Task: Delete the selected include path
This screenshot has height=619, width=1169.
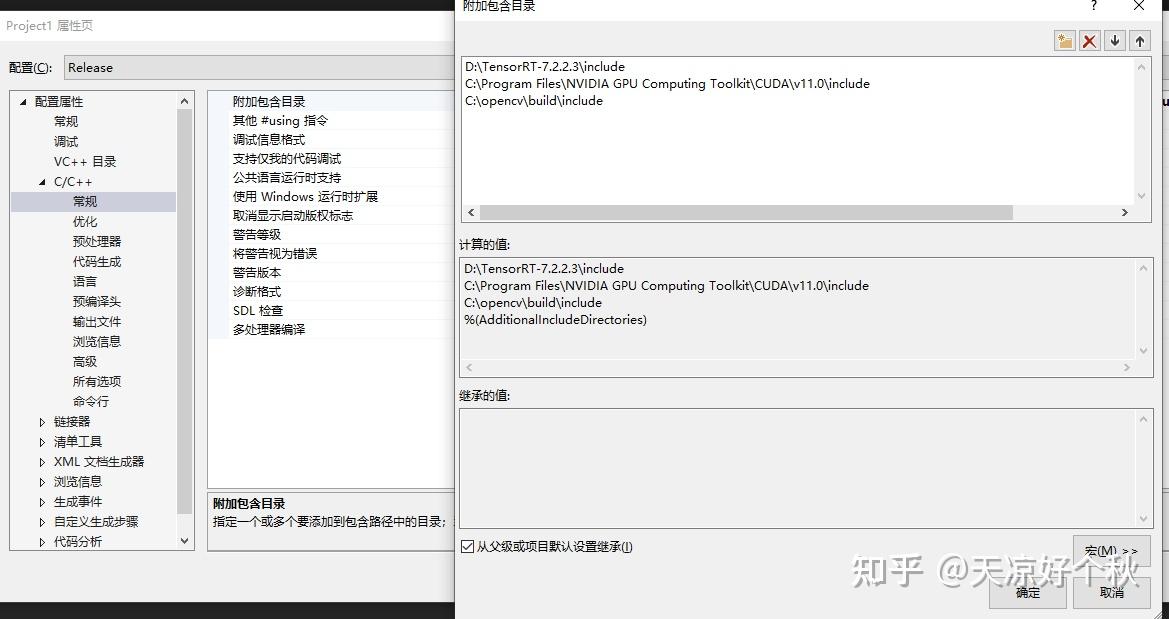Action: pos(1089,40)
